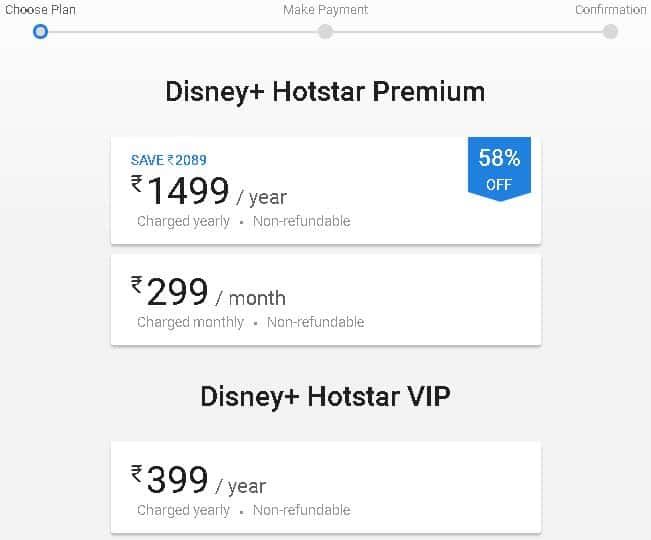Click the Charged monthly note

(x=190, y=322)
